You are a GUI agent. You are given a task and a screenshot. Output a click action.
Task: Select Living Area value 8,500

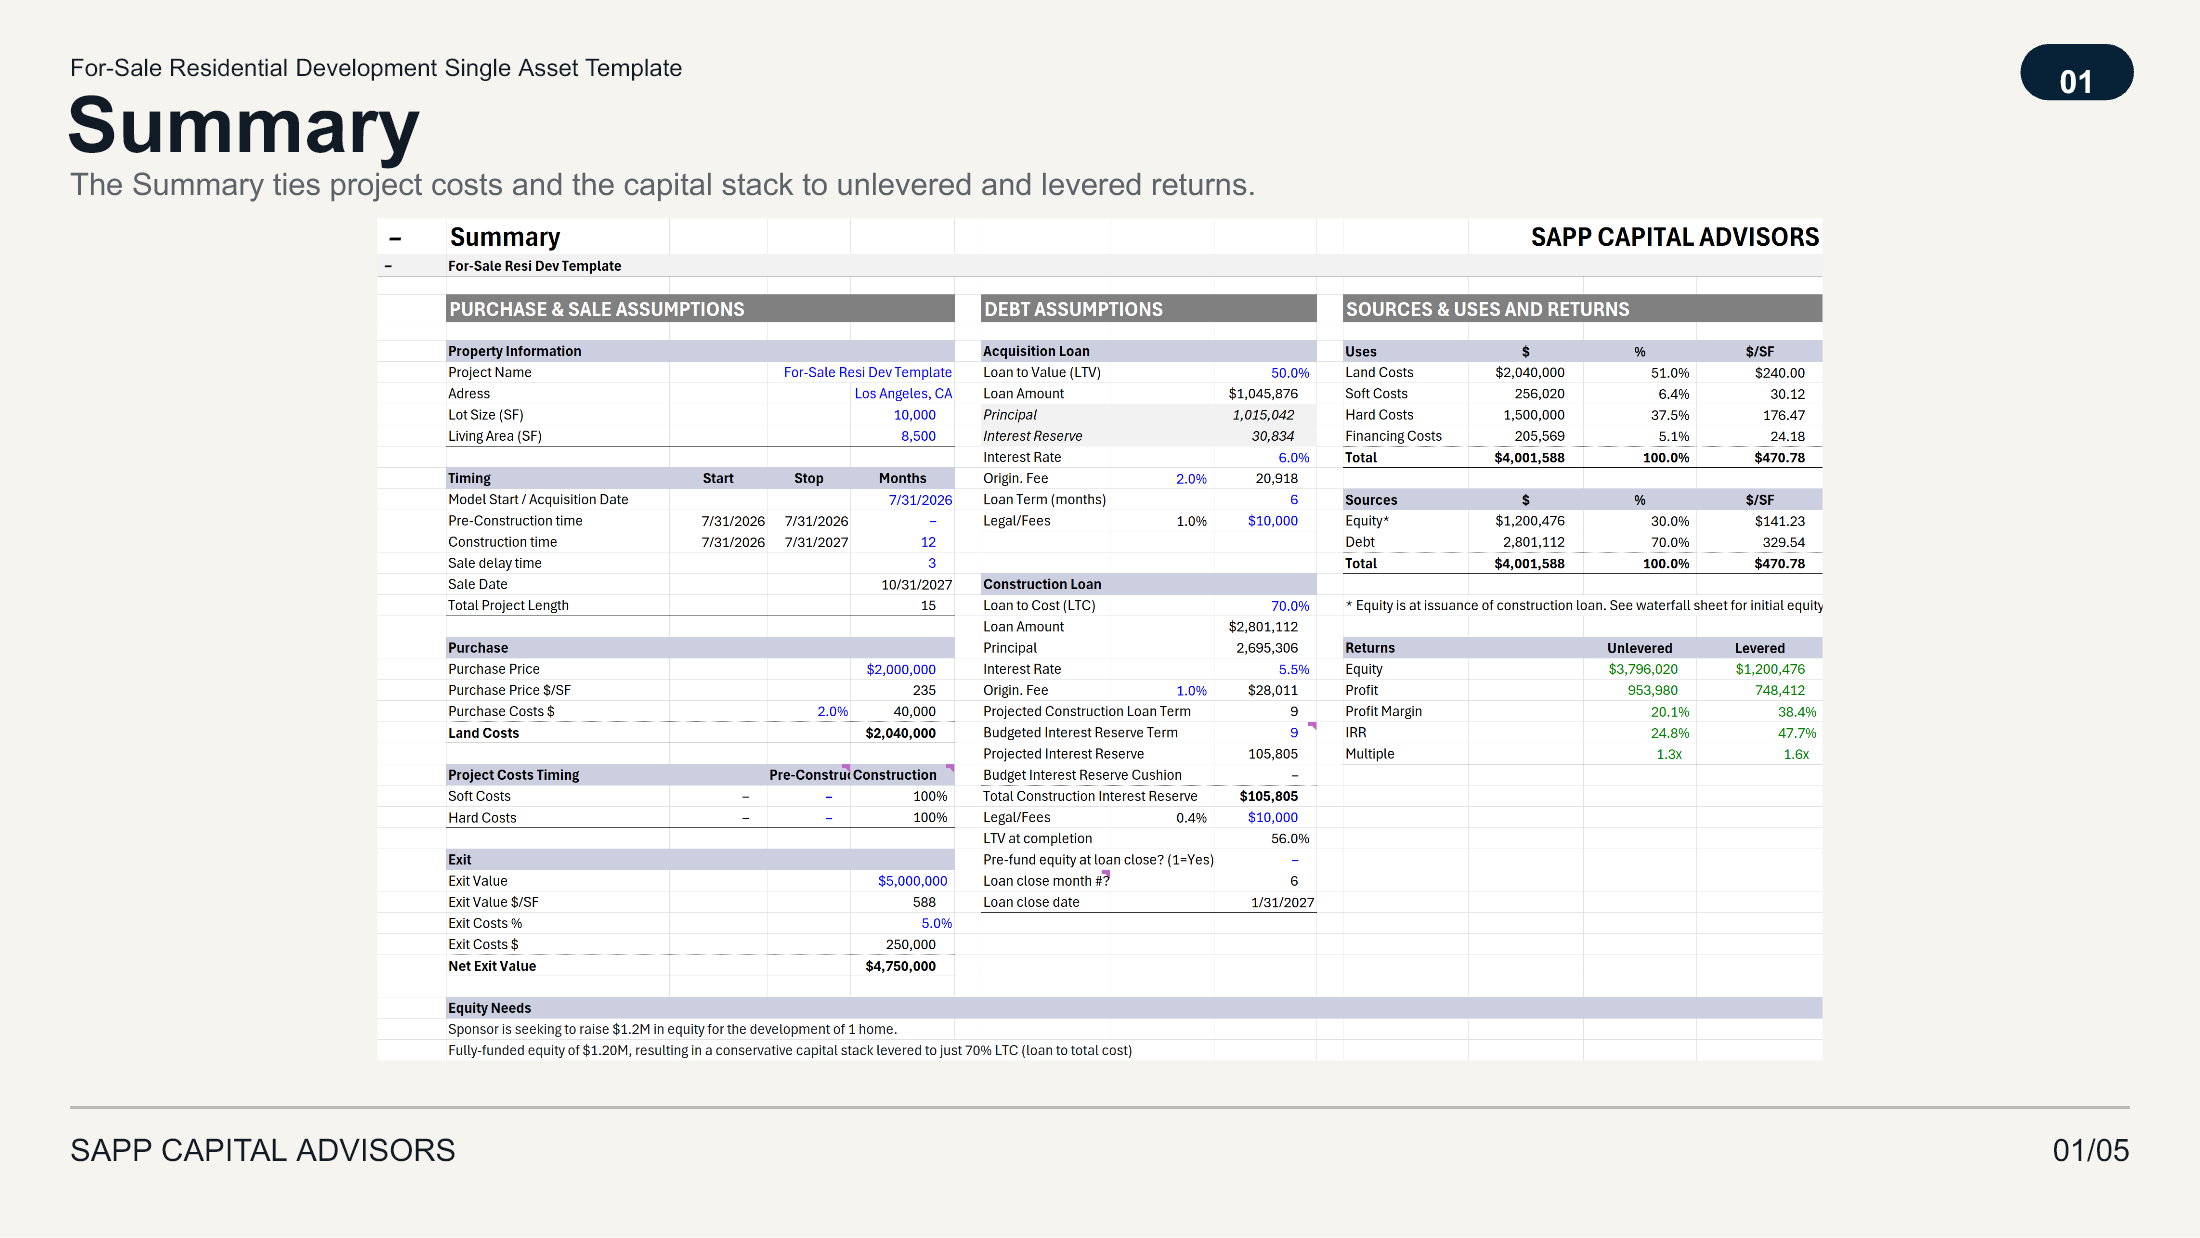pos(918,436)
